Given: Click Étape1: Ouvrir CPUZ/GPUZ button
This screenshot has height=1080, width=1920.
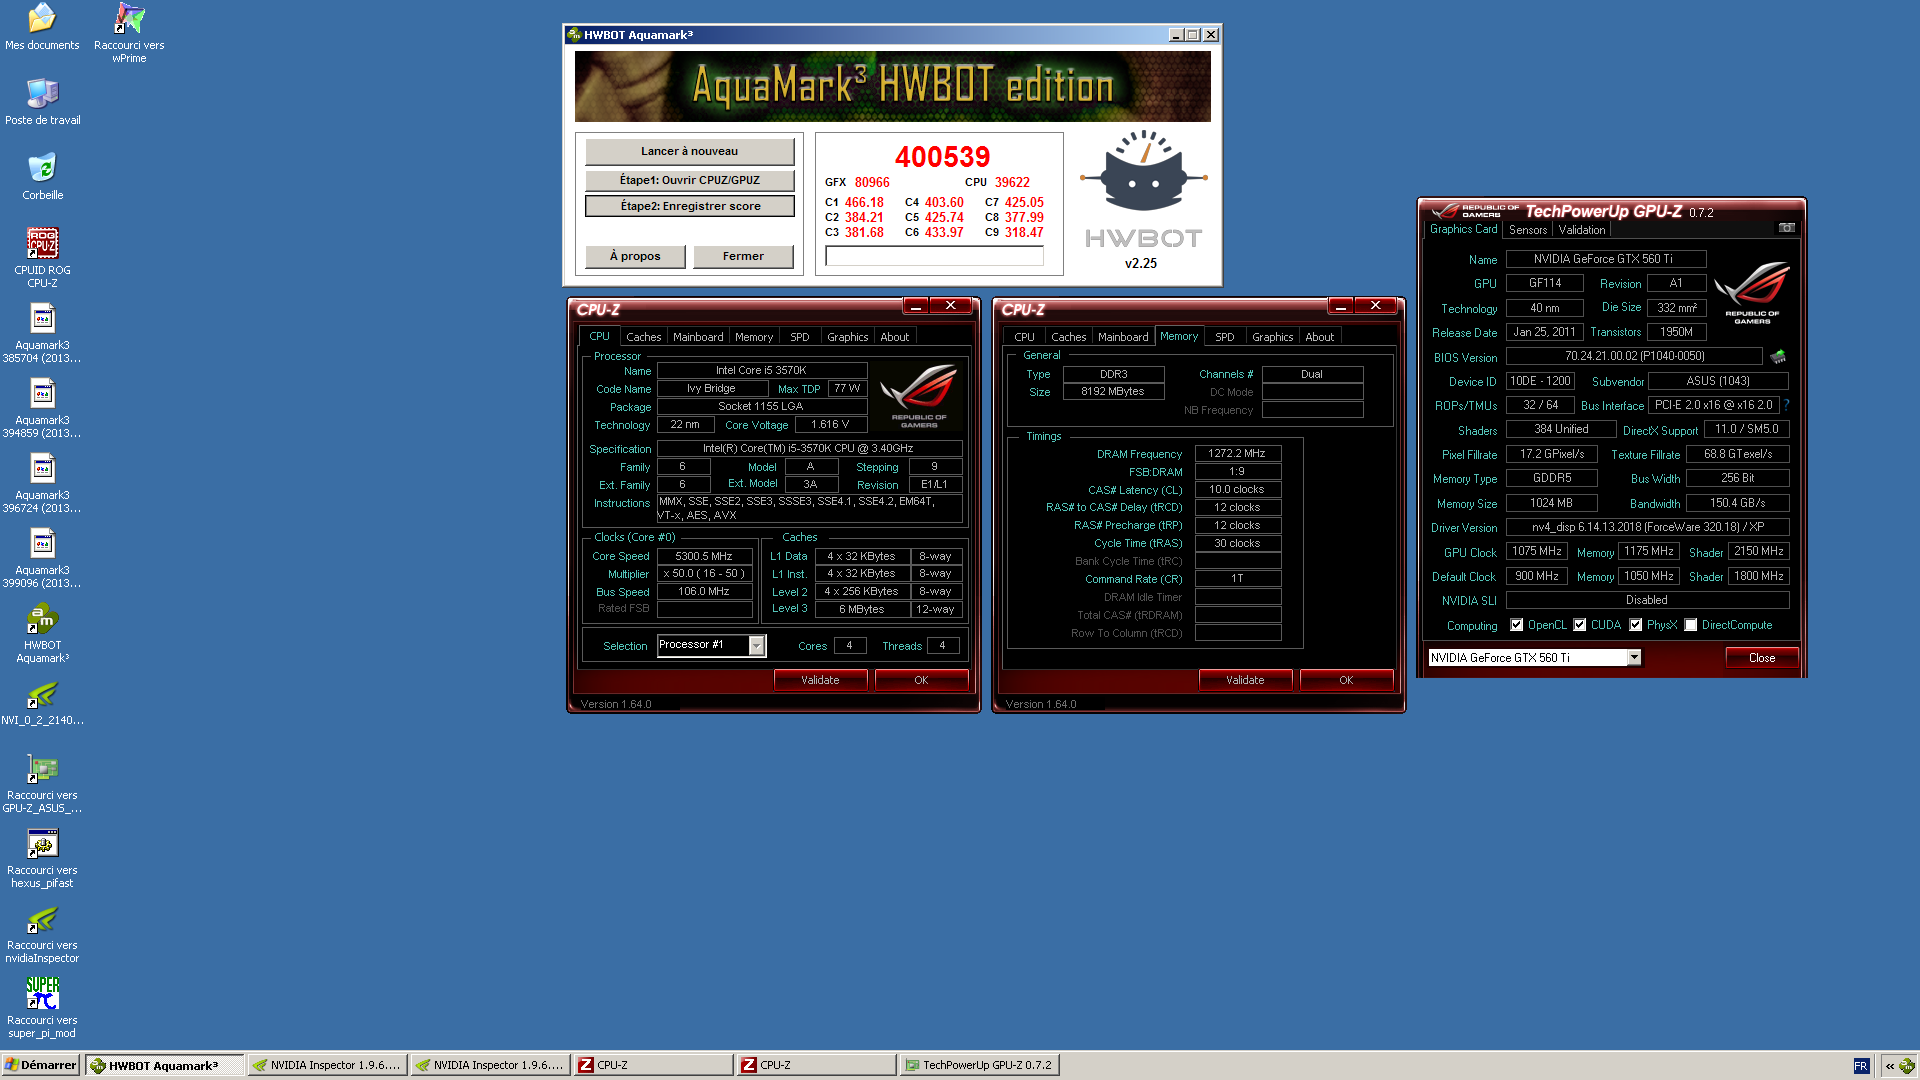Looking at the screenshot, I should (x=690, y=180).
